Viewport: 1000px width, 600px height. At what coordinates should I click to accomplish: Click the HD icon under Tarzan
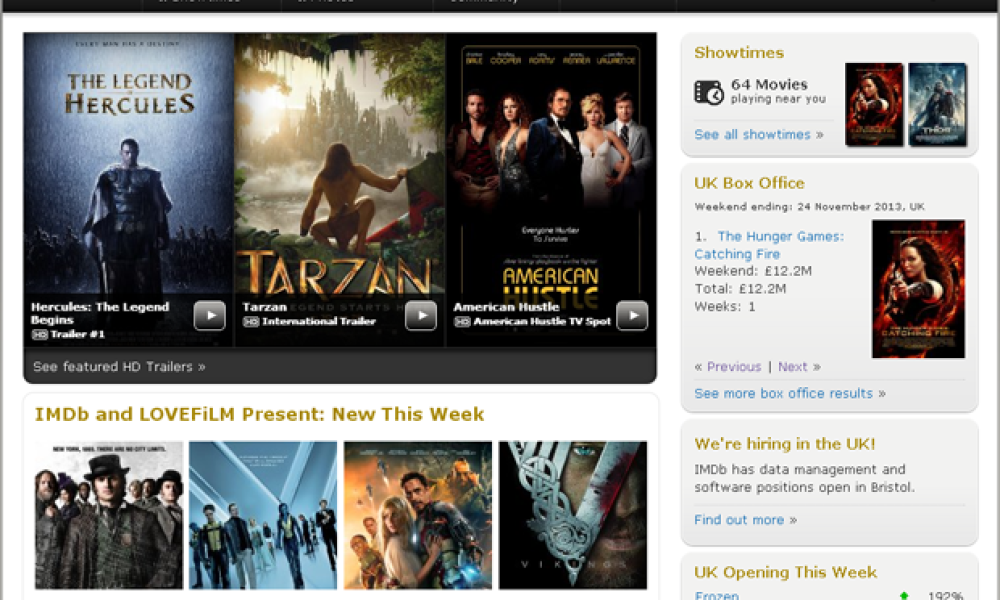pyautogui.click(x=251, y=322)
